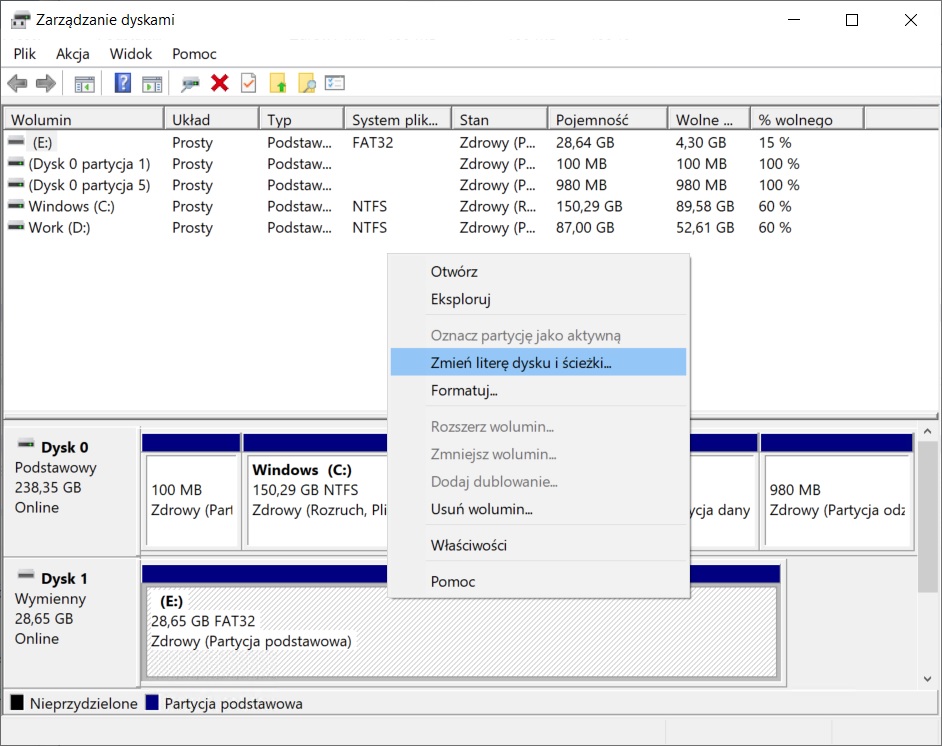
Task: Select 'Formatuj...' from context menu
Action: coord(464,391)
